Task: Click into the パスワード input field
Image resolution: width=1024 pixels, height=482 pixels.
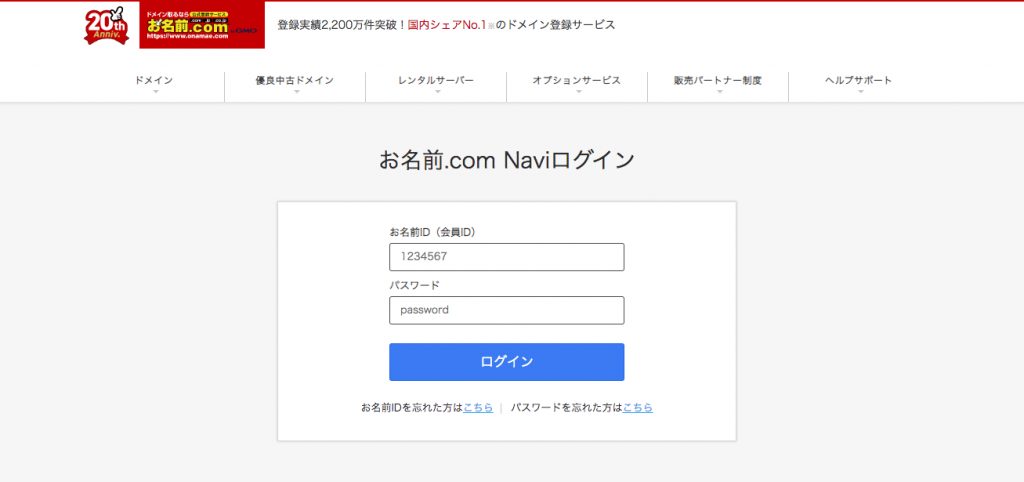Action: (x=506, y=310)
